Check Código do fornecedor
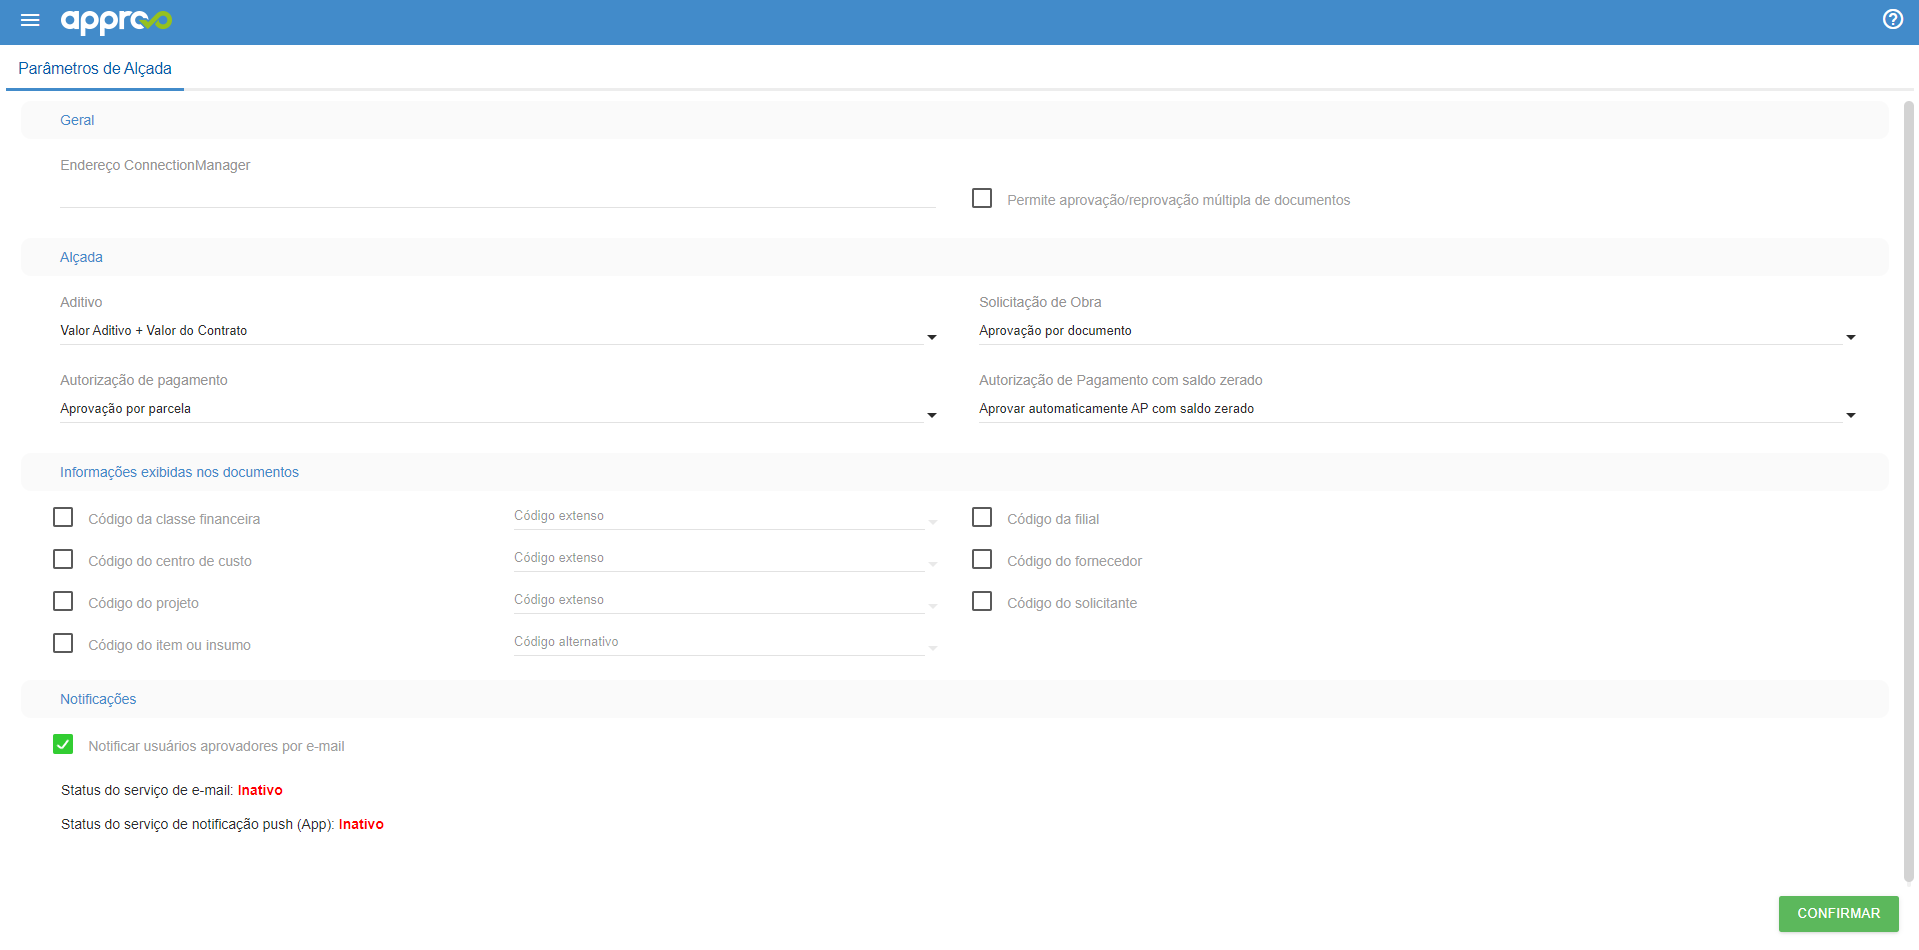Image resolution: width=1919 pixels, height=950 pixels. (982, 559)
